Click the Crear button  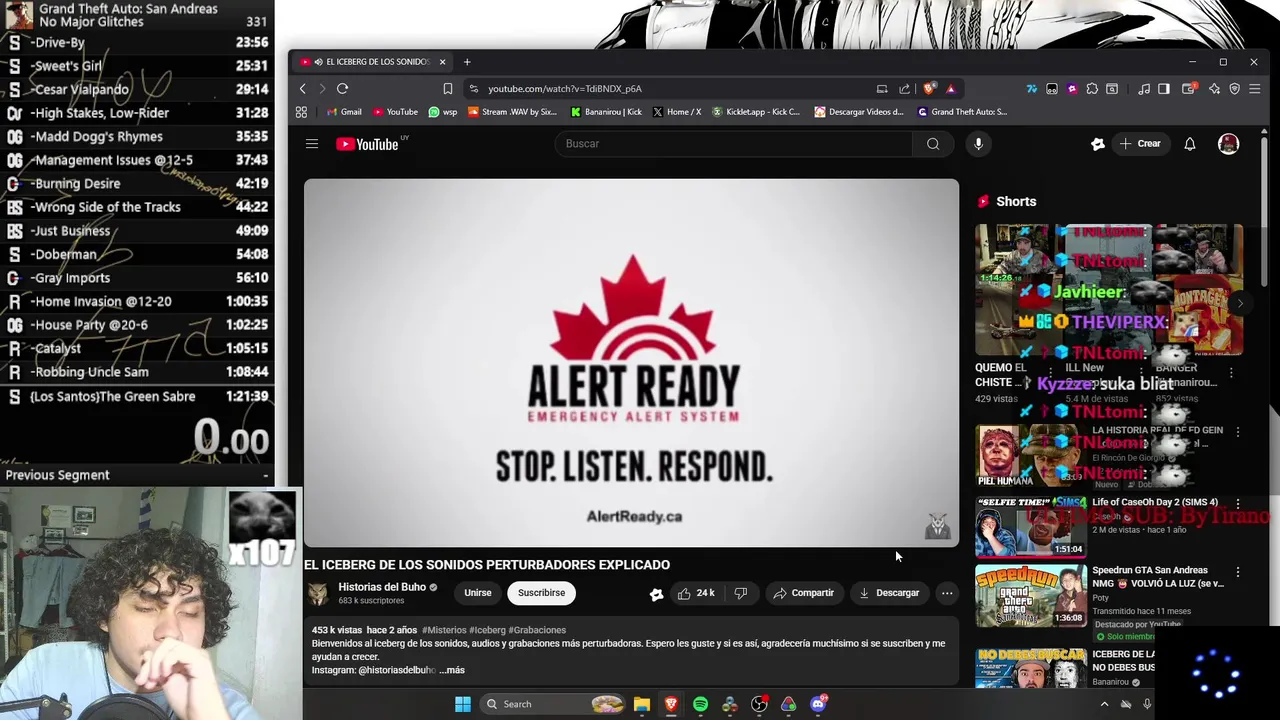(1140, 144)
